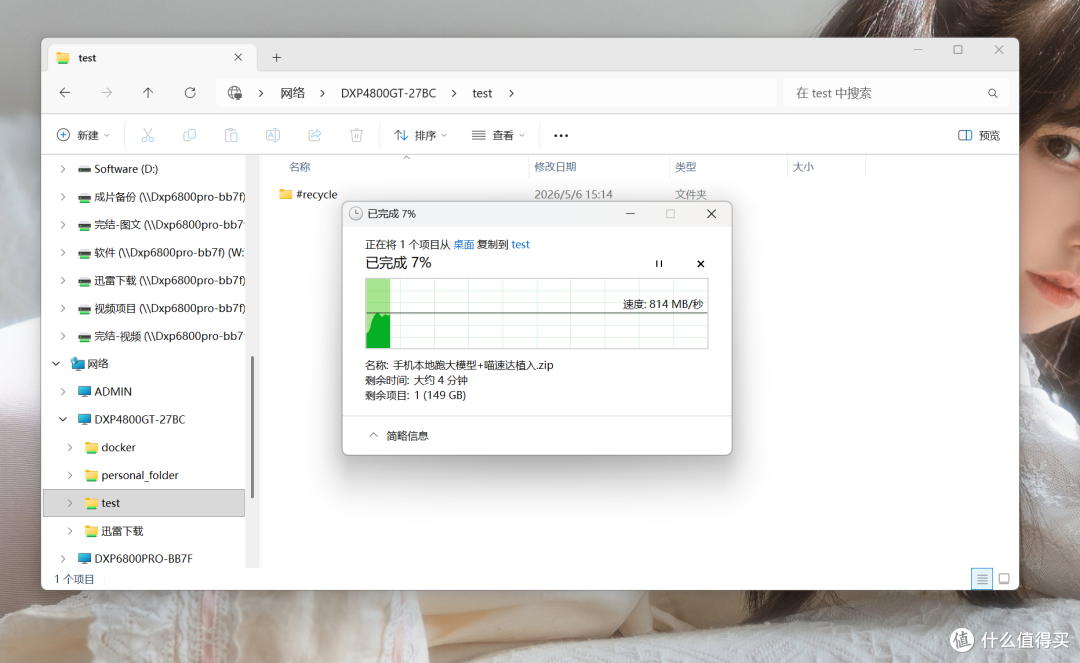Open 迅雷下载 folder under DXP4800GT-27BC
1080x663 pixels.
pyautogui.click(x=114, y=531)
